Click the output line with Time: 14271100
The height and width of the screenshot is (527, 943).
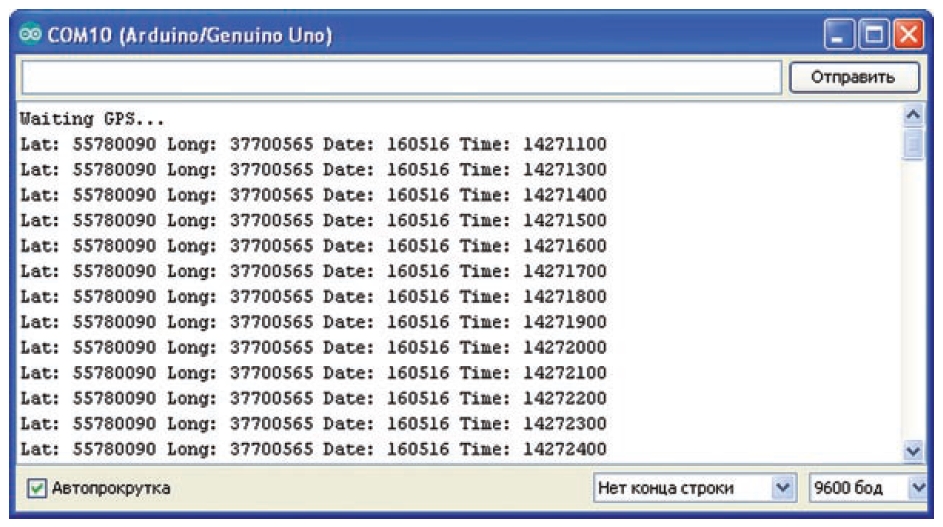(x=313, y=144)
